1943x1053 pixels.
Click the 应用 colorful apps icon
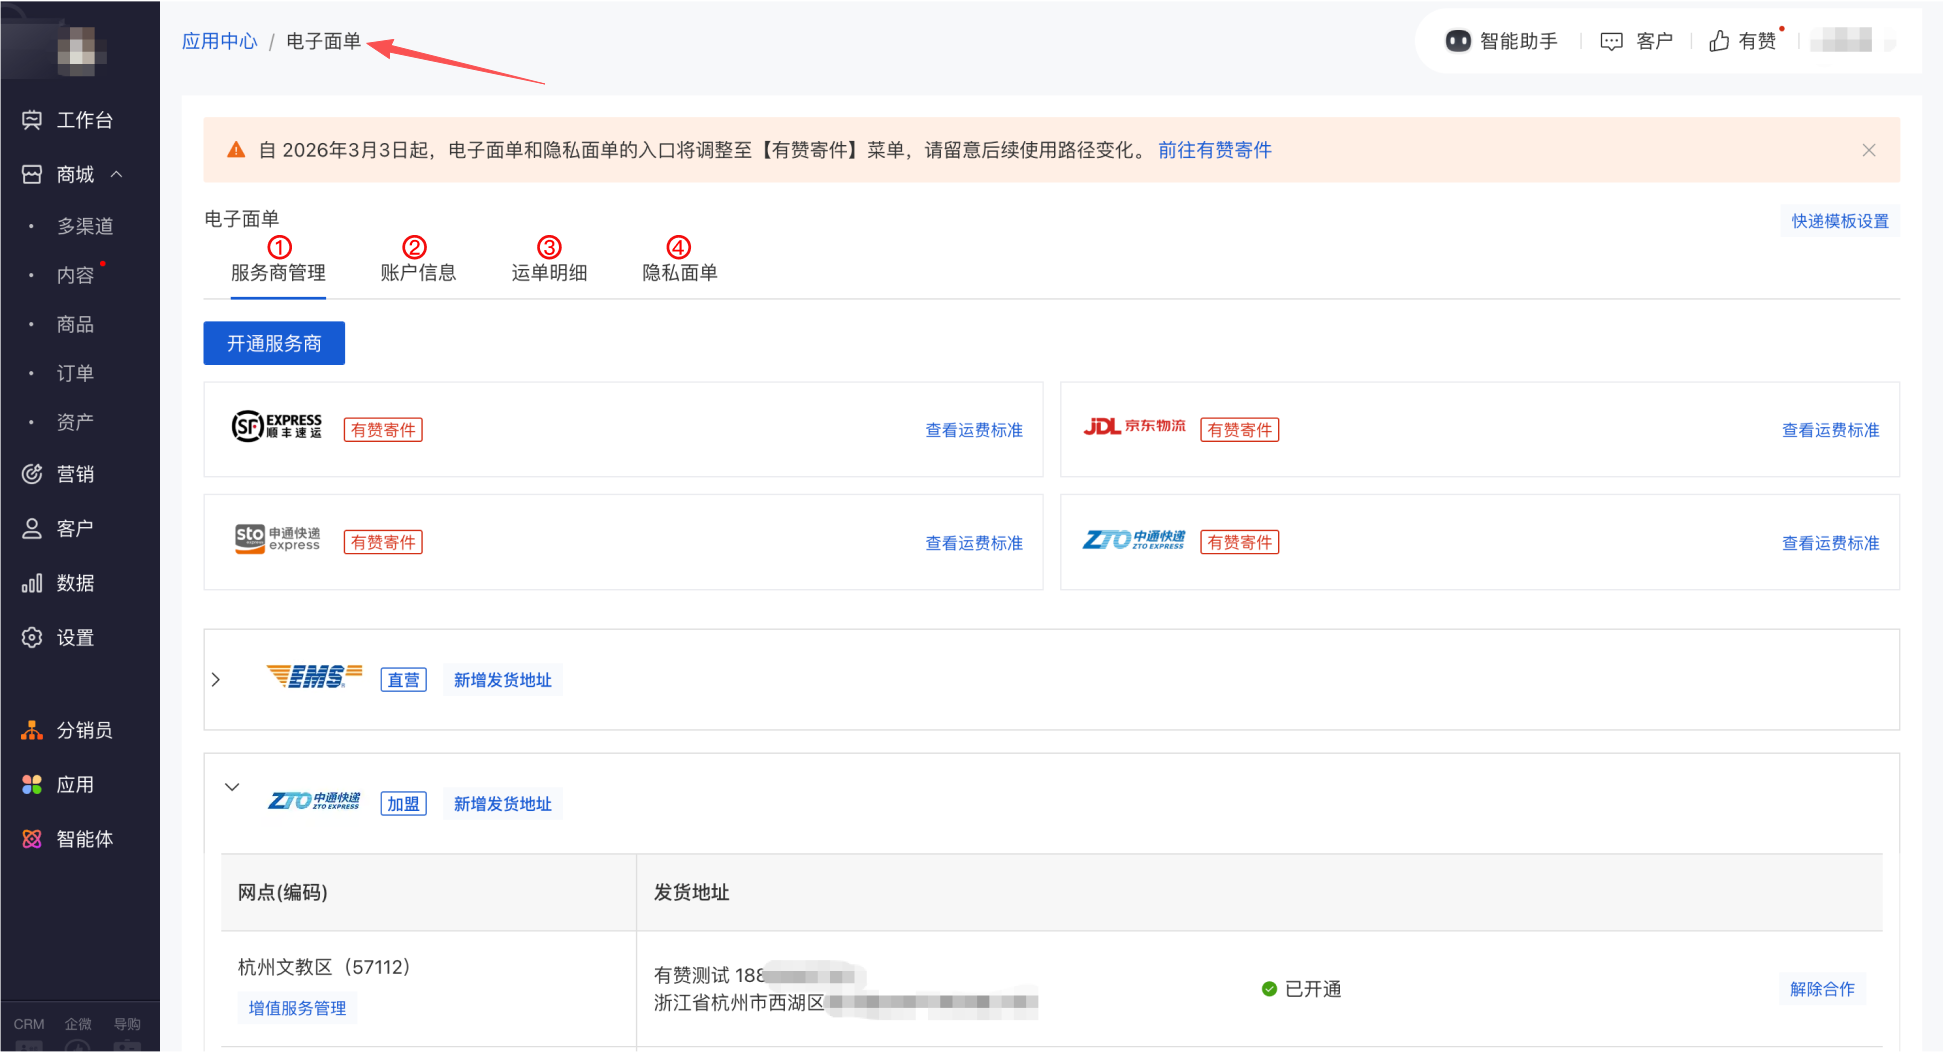pos(32,785)
